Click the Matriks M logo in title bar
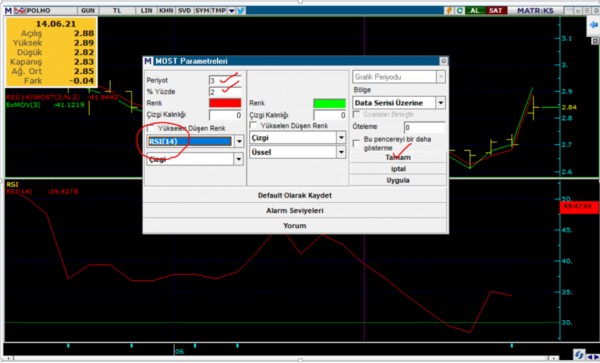The height and width of the screenshot is (363, 600). pyautogui.click(x=8, y=11)
